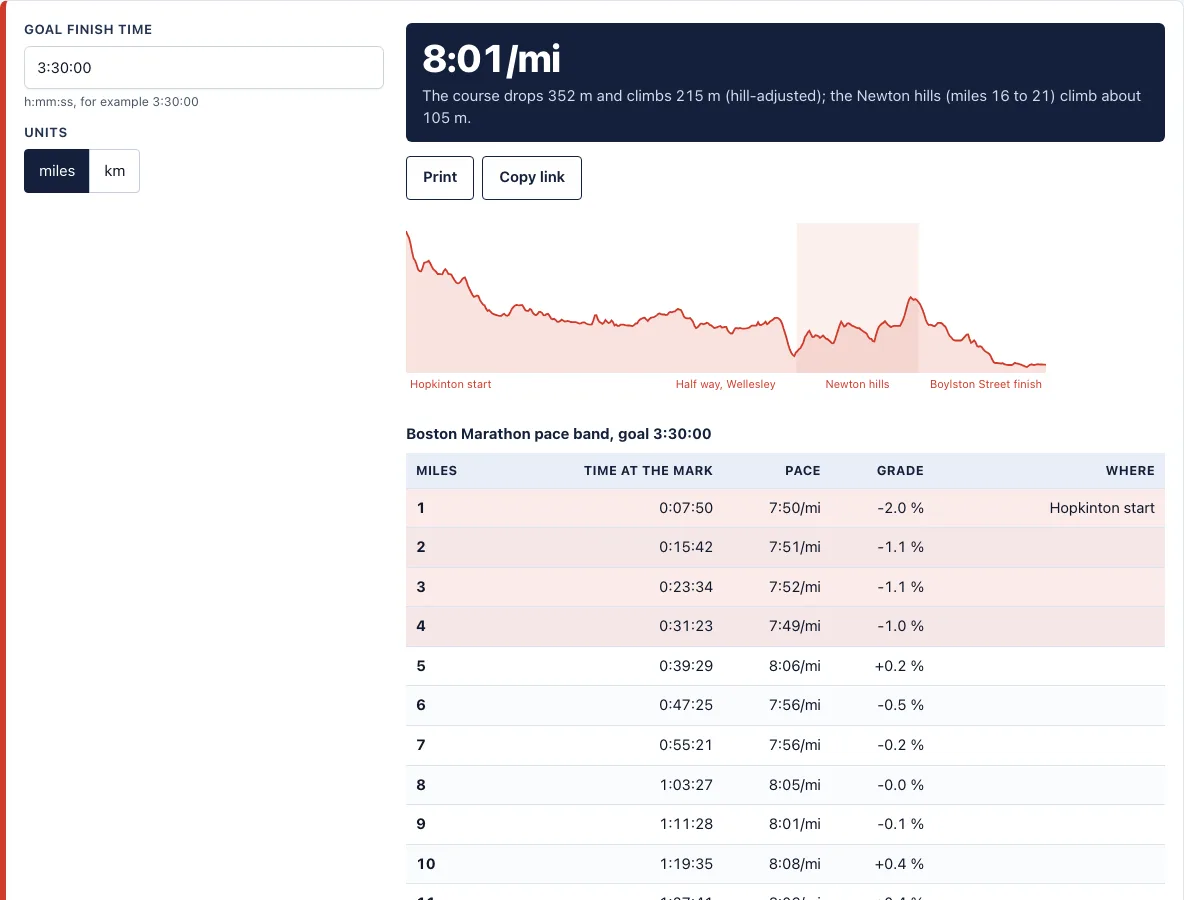Image resolution: width=1184 pixels, height=900 pixels.
Task: Click the -1.0 % grade cell
Action: [900, 626]
